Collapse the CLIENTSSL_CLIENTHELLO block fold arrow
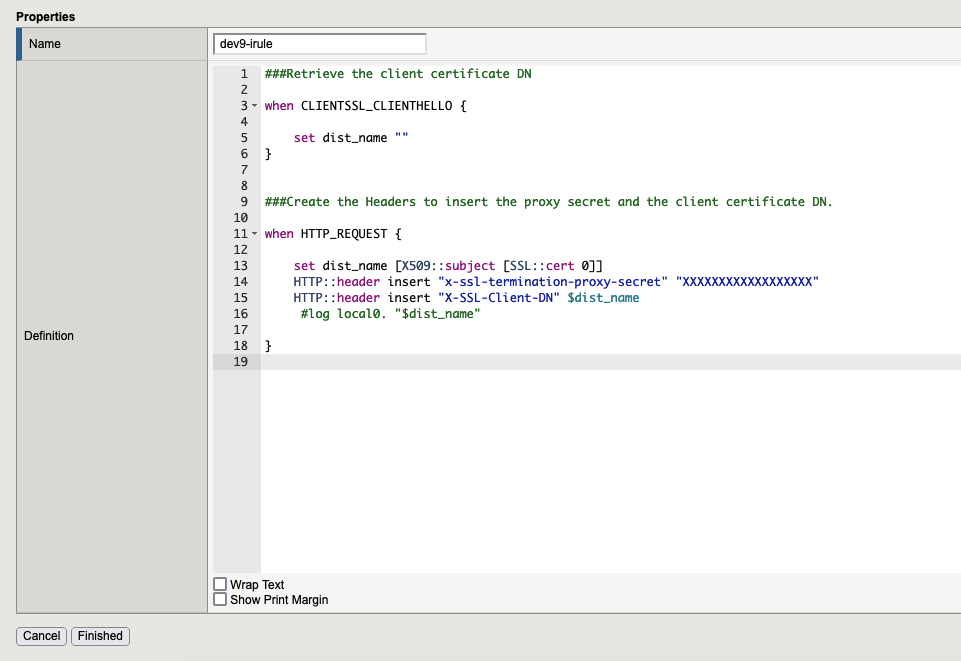The width and height of the screenshot is (961, 661). 254,106
